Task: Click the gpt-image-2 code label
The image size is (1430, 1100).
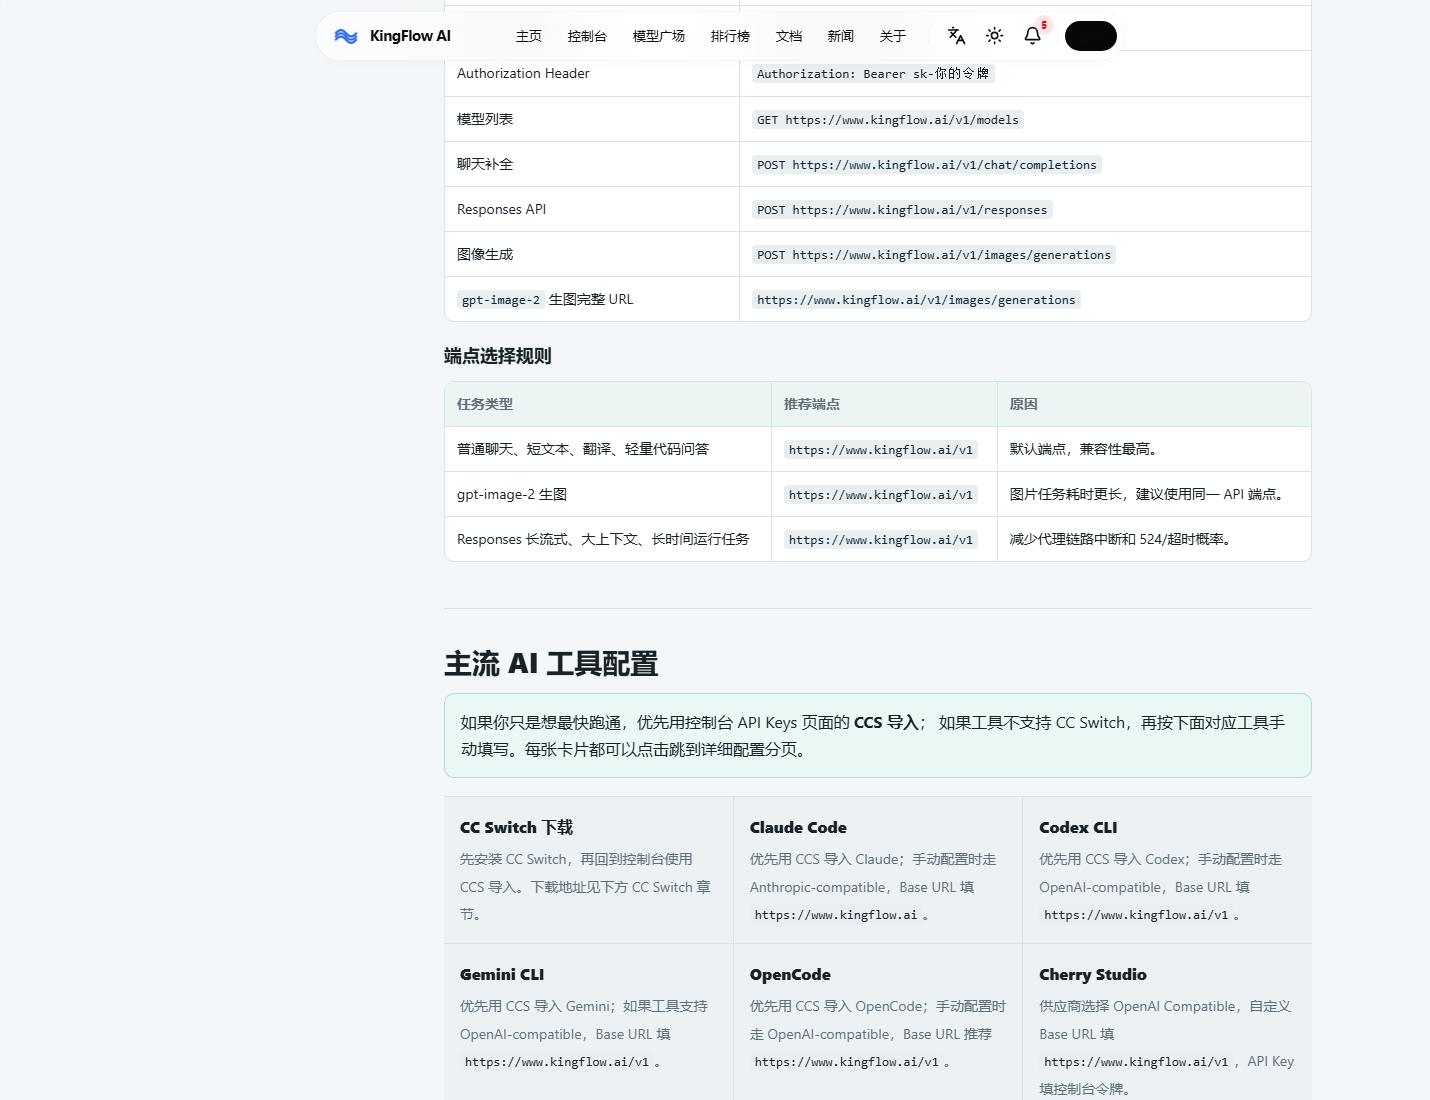Action: pyautogui.click(x=501, y=300)
